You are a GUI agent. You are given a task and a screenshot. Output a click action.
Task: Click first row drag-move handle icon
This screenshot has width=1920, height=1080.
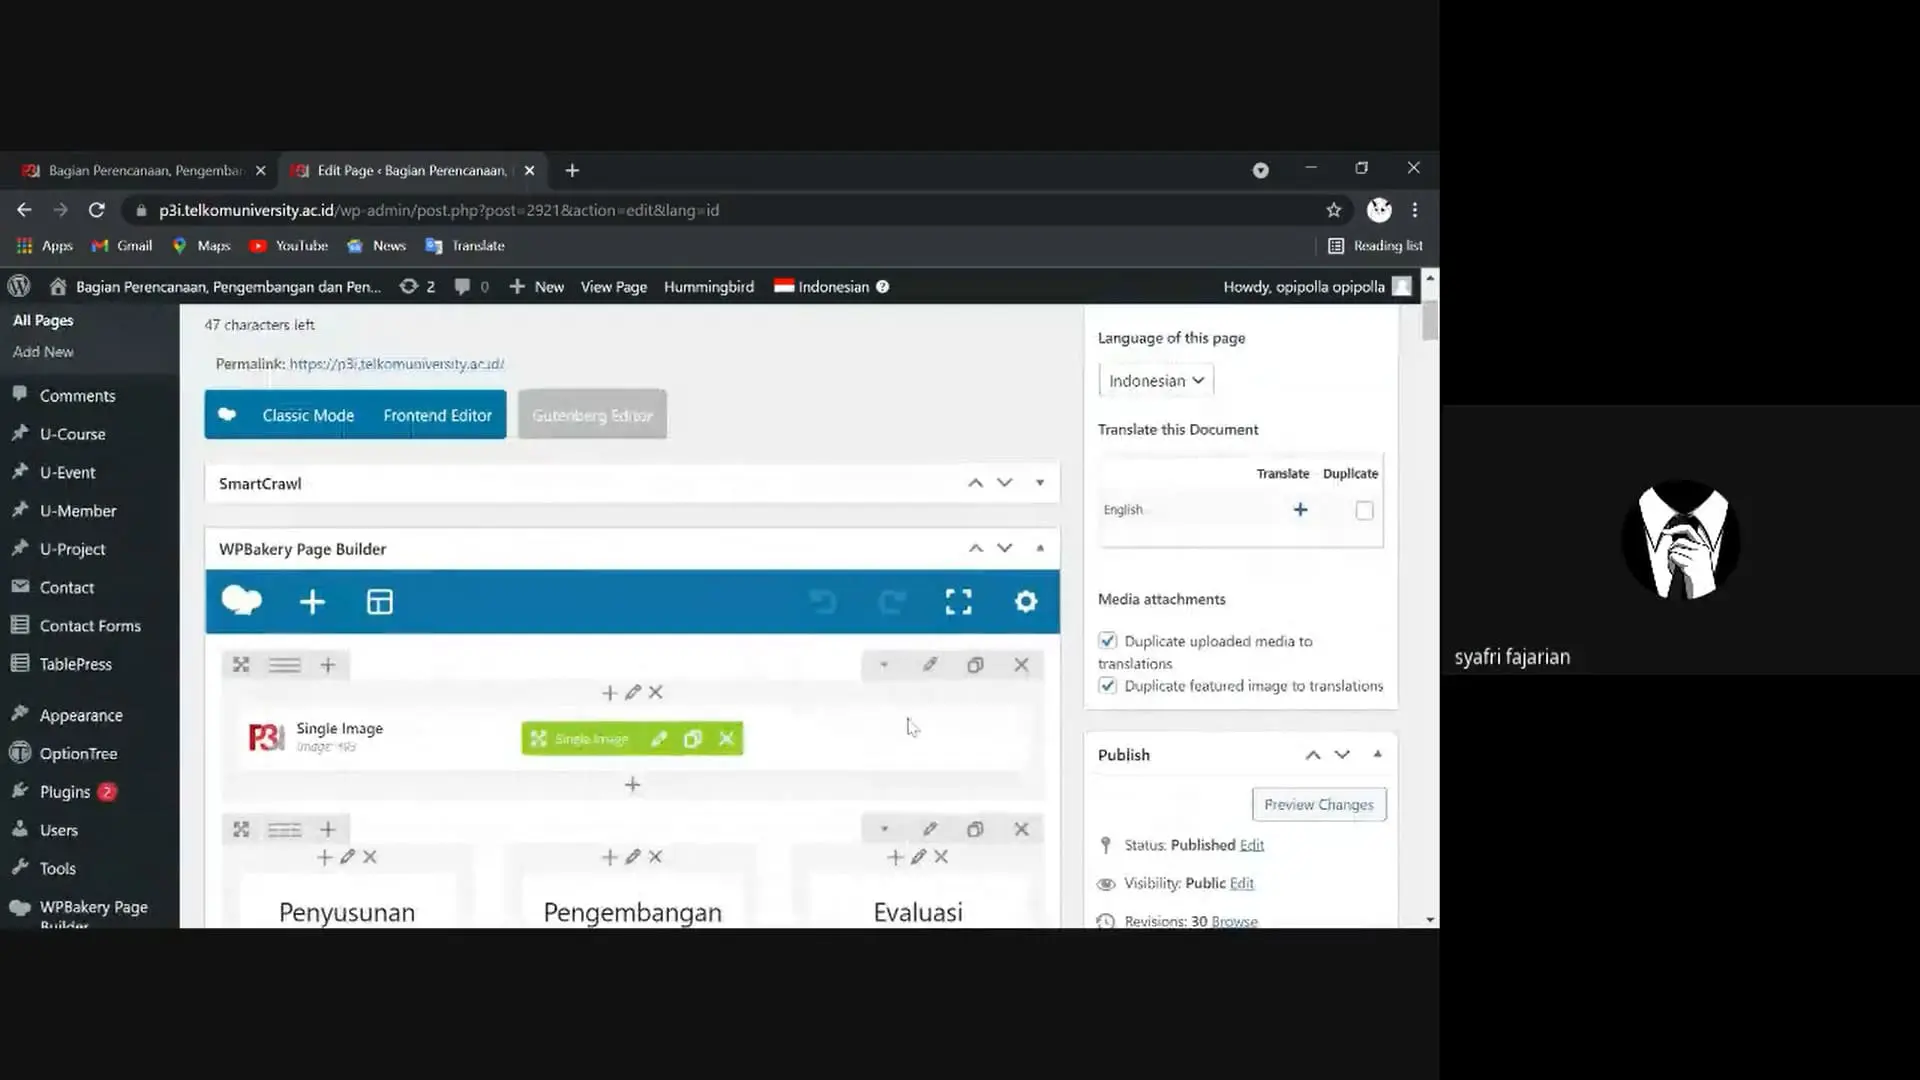tap(241, 665)
